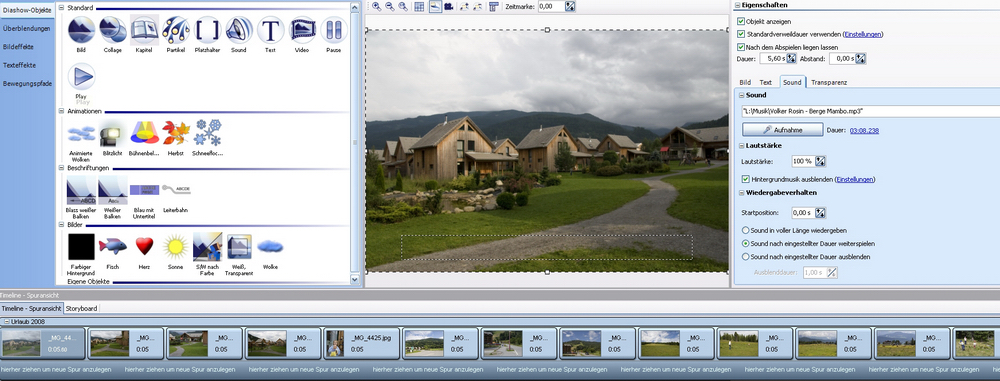
Task: Collapse the Animationen category
Action: (62, 111)
